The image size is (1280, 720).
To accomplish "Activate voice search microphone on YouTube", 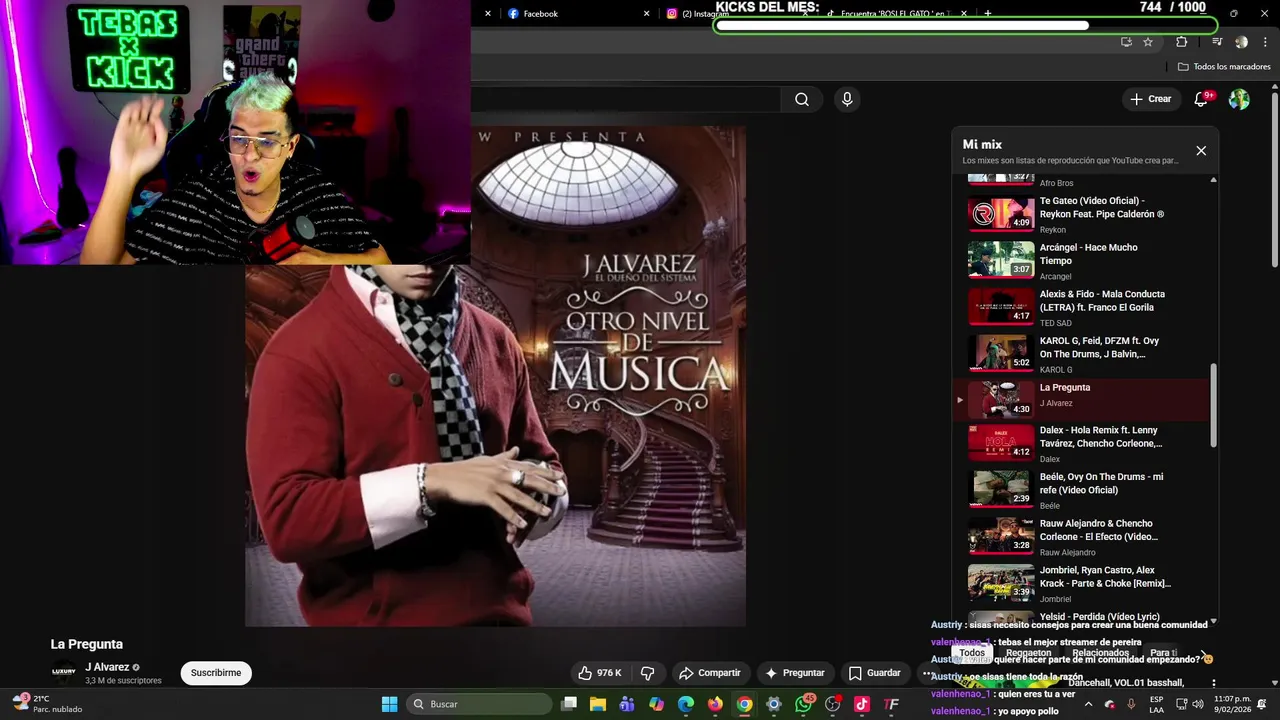I will [x=847, y=99].
